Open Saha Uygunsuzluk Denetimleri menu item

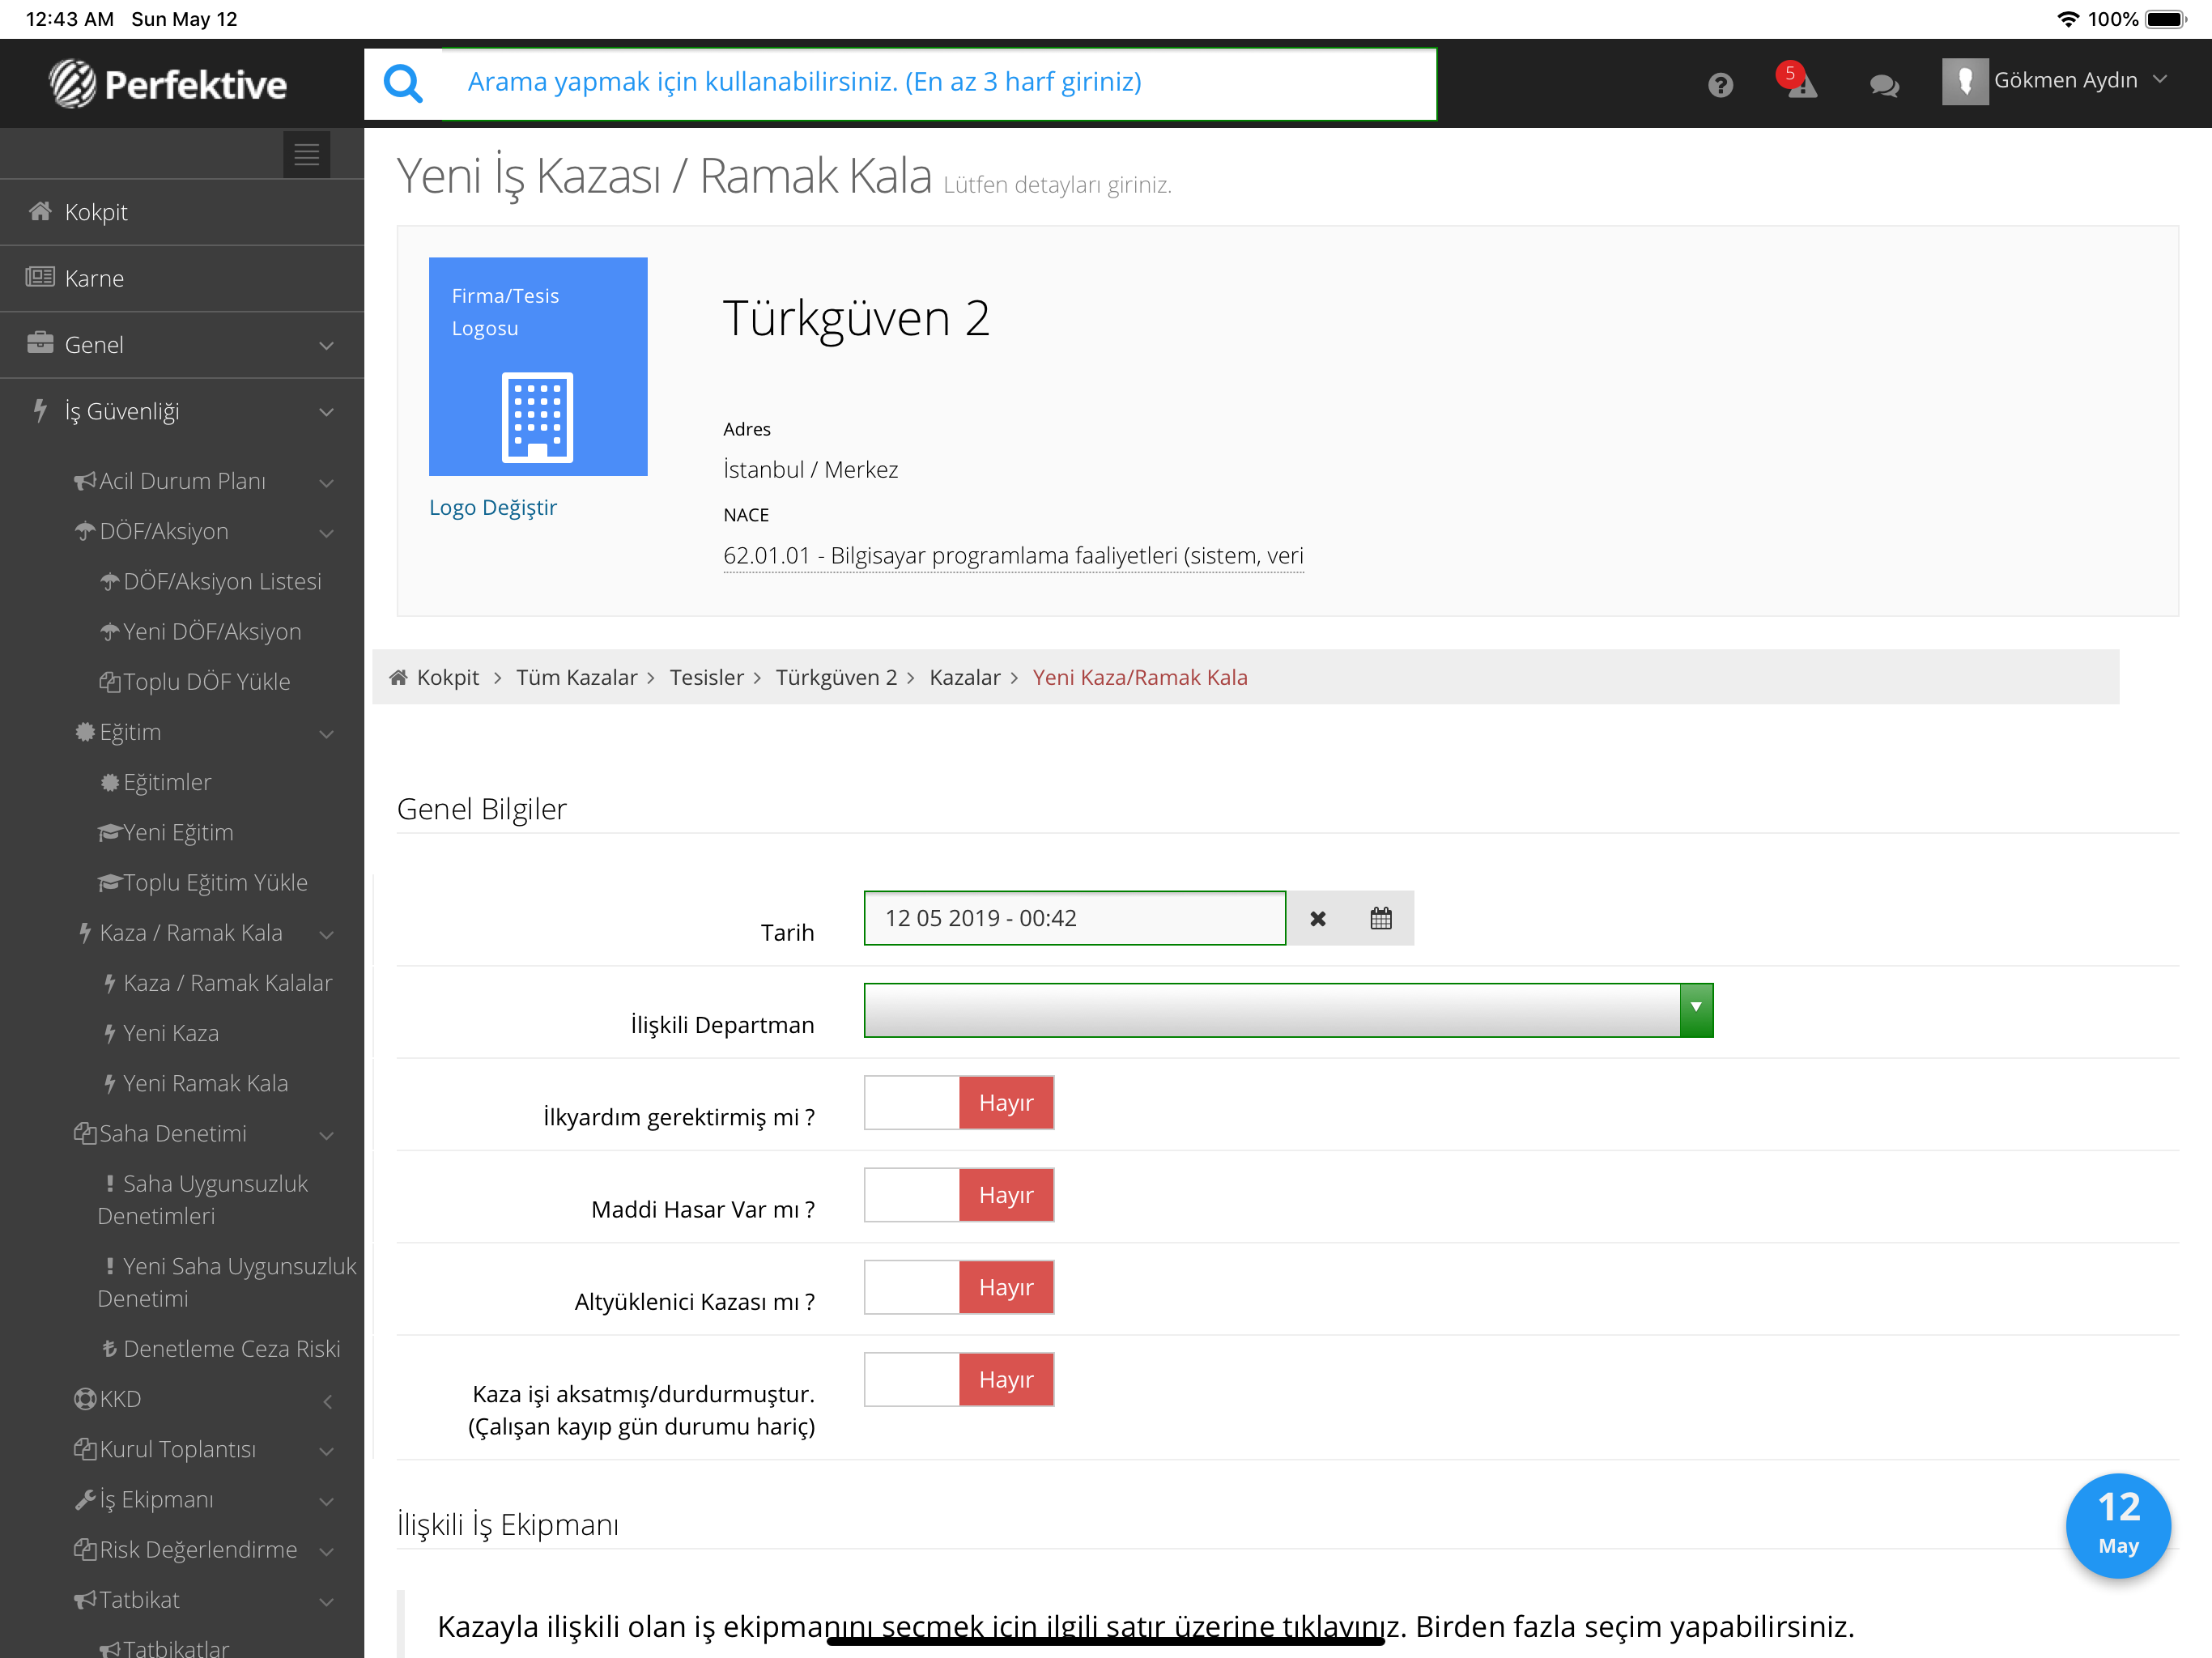203,1200
